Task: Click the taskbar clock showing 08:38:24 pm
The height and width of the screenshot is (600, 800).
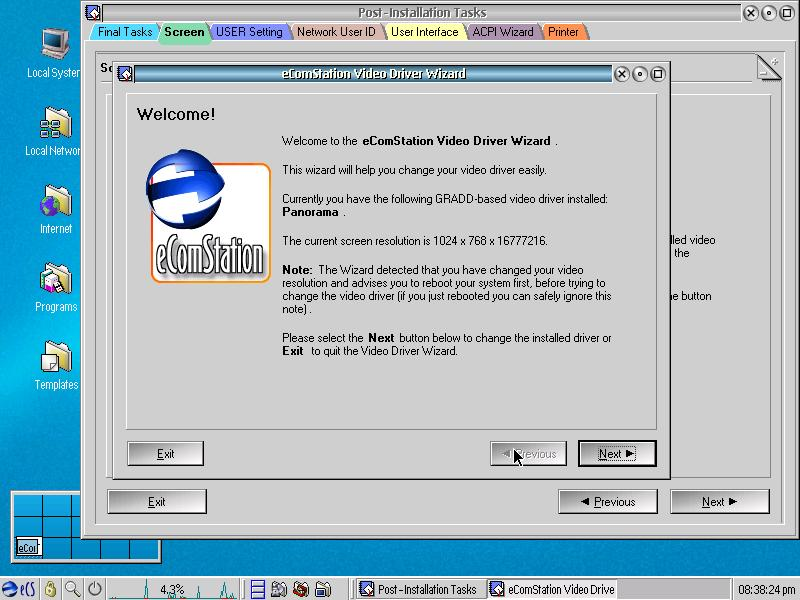Action: click(x=766, y=589)
